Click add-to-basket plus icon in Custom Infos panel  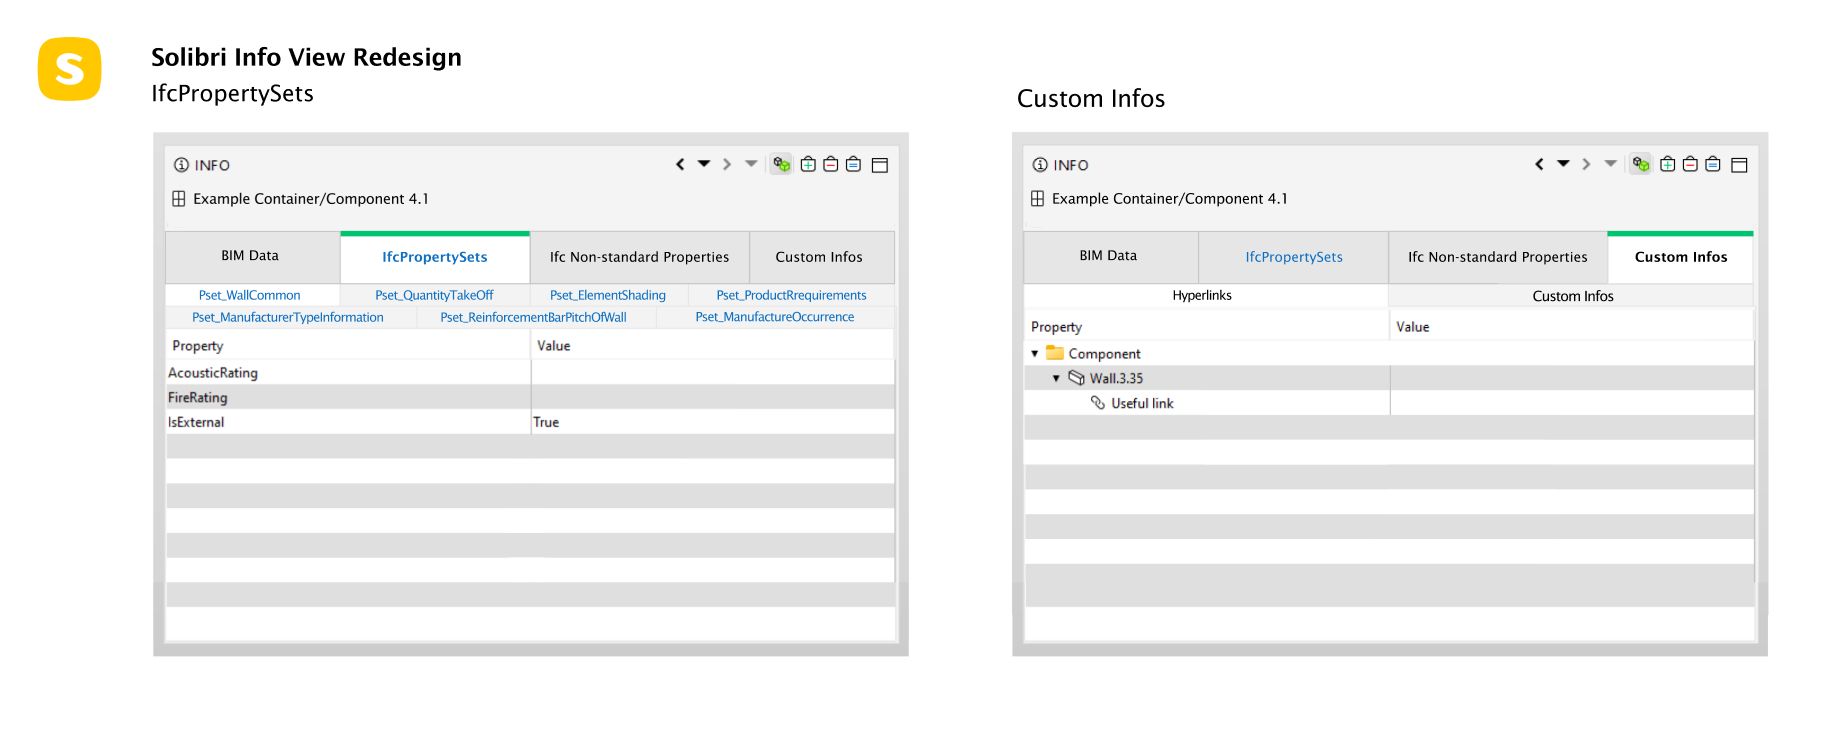[1667, 164]
